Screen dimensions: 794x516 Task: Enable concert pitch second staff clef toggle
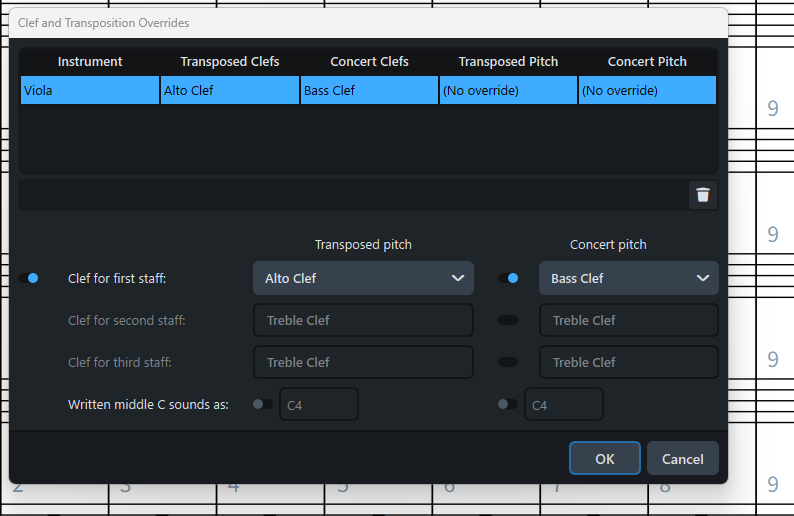point(508,320)
